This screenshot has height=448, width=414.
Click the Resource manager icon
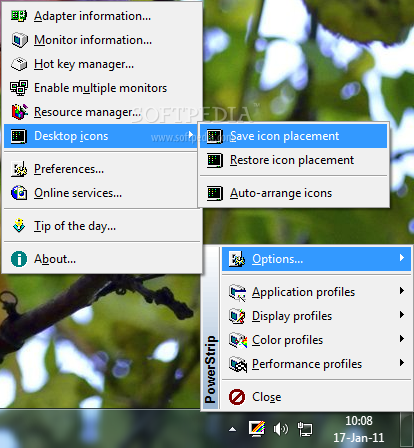[19, 112]
